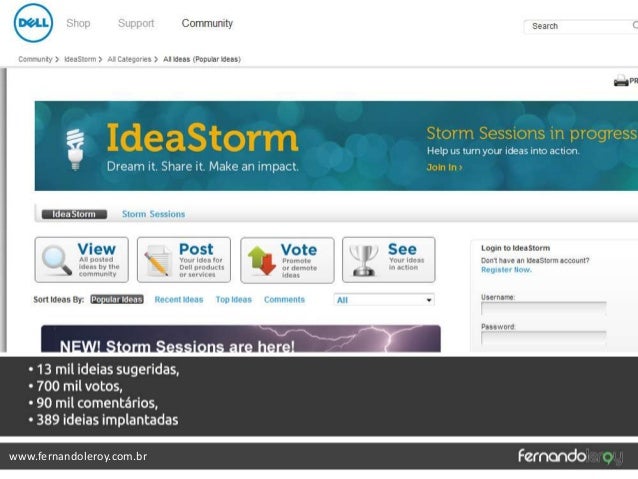638x479 pixels.
Task: Switch to Storm Sessions tab
Action: (x=153, y=214)
